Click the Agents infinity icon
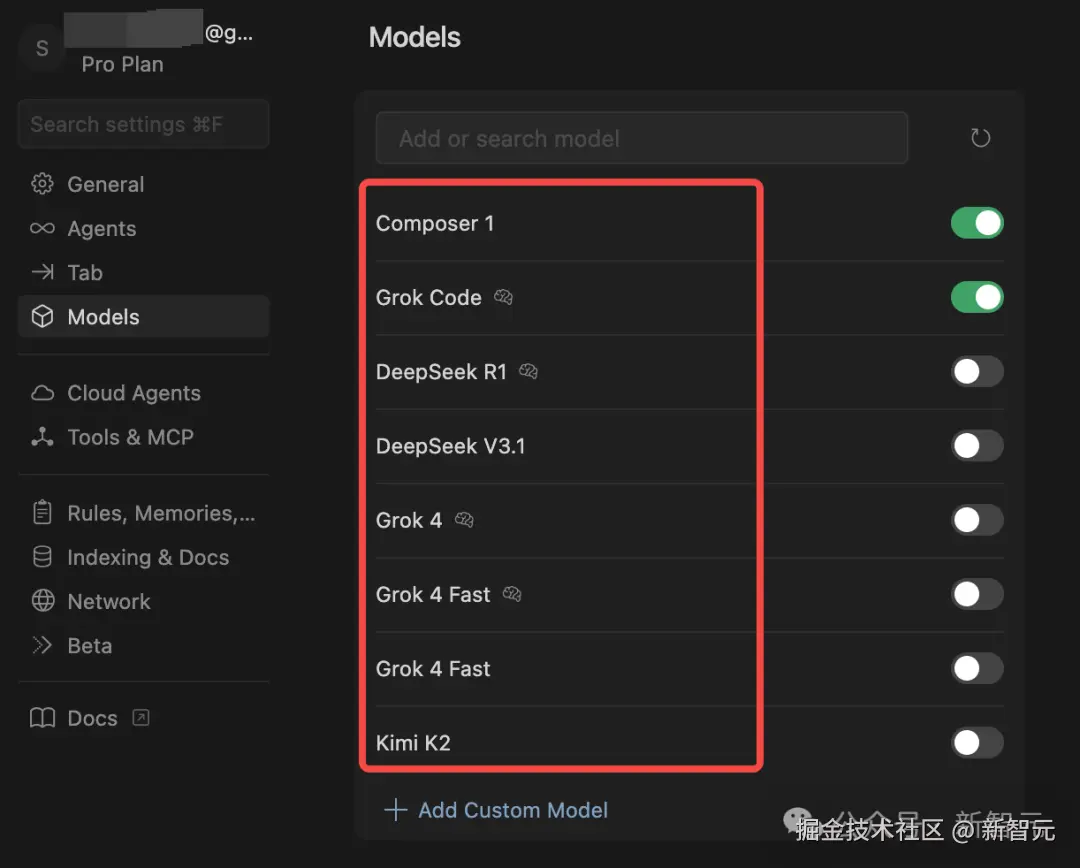Screen dimensions: 1080x868 pyautogui.click(x=42, y=229)
